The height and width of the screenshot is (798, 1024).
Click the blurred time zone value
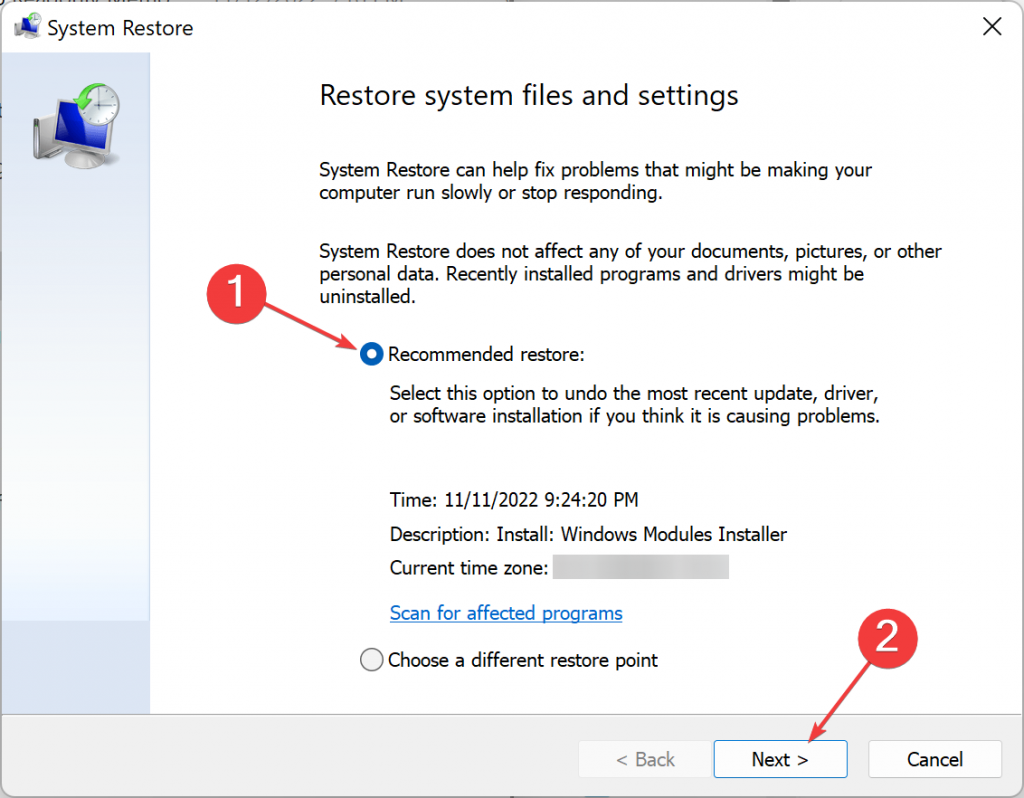641,567
